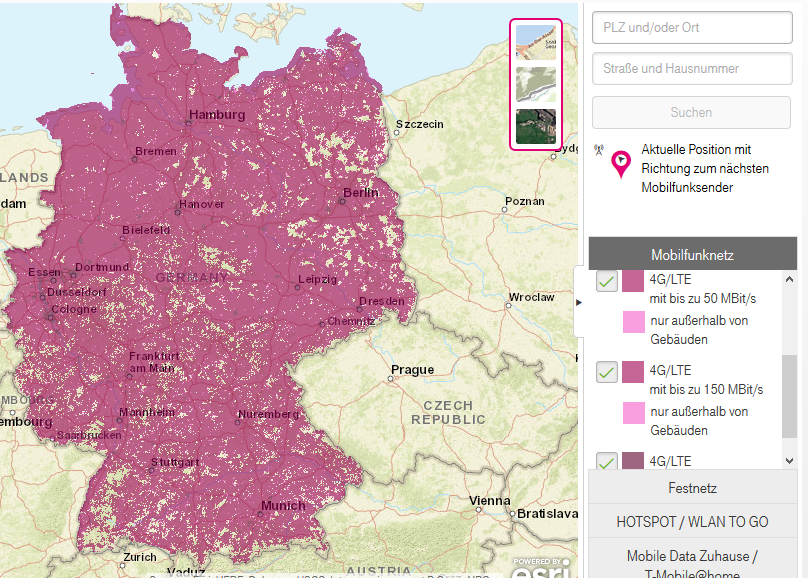Viewport: 808px width, 578px height.
Task: Click Dresden on the coverage map
Action: [x=382, y=301]
